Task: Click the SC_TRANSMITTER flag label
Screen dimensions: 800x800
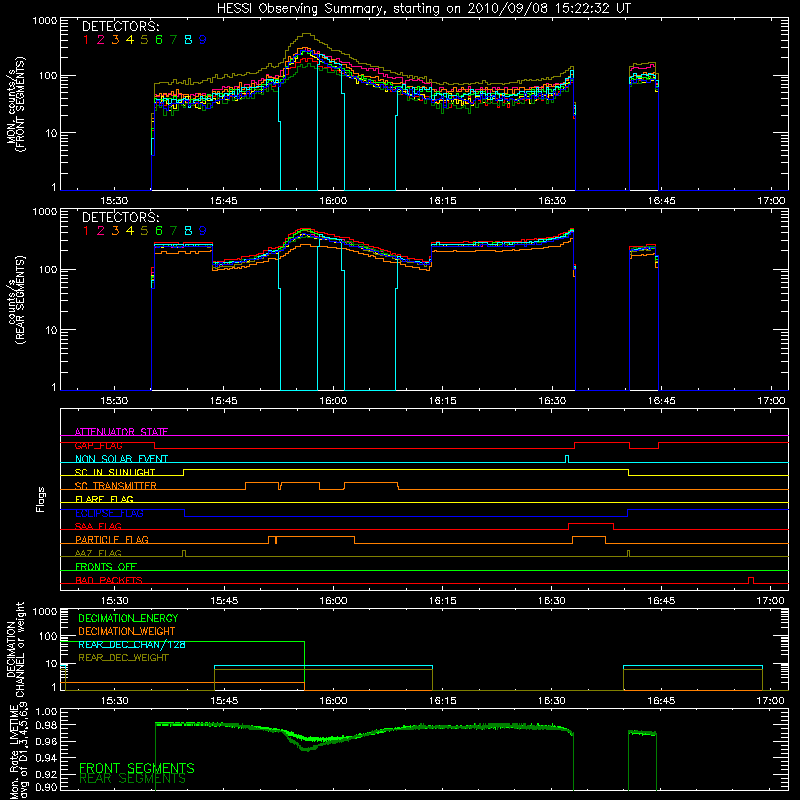Action: click(115, 486)
